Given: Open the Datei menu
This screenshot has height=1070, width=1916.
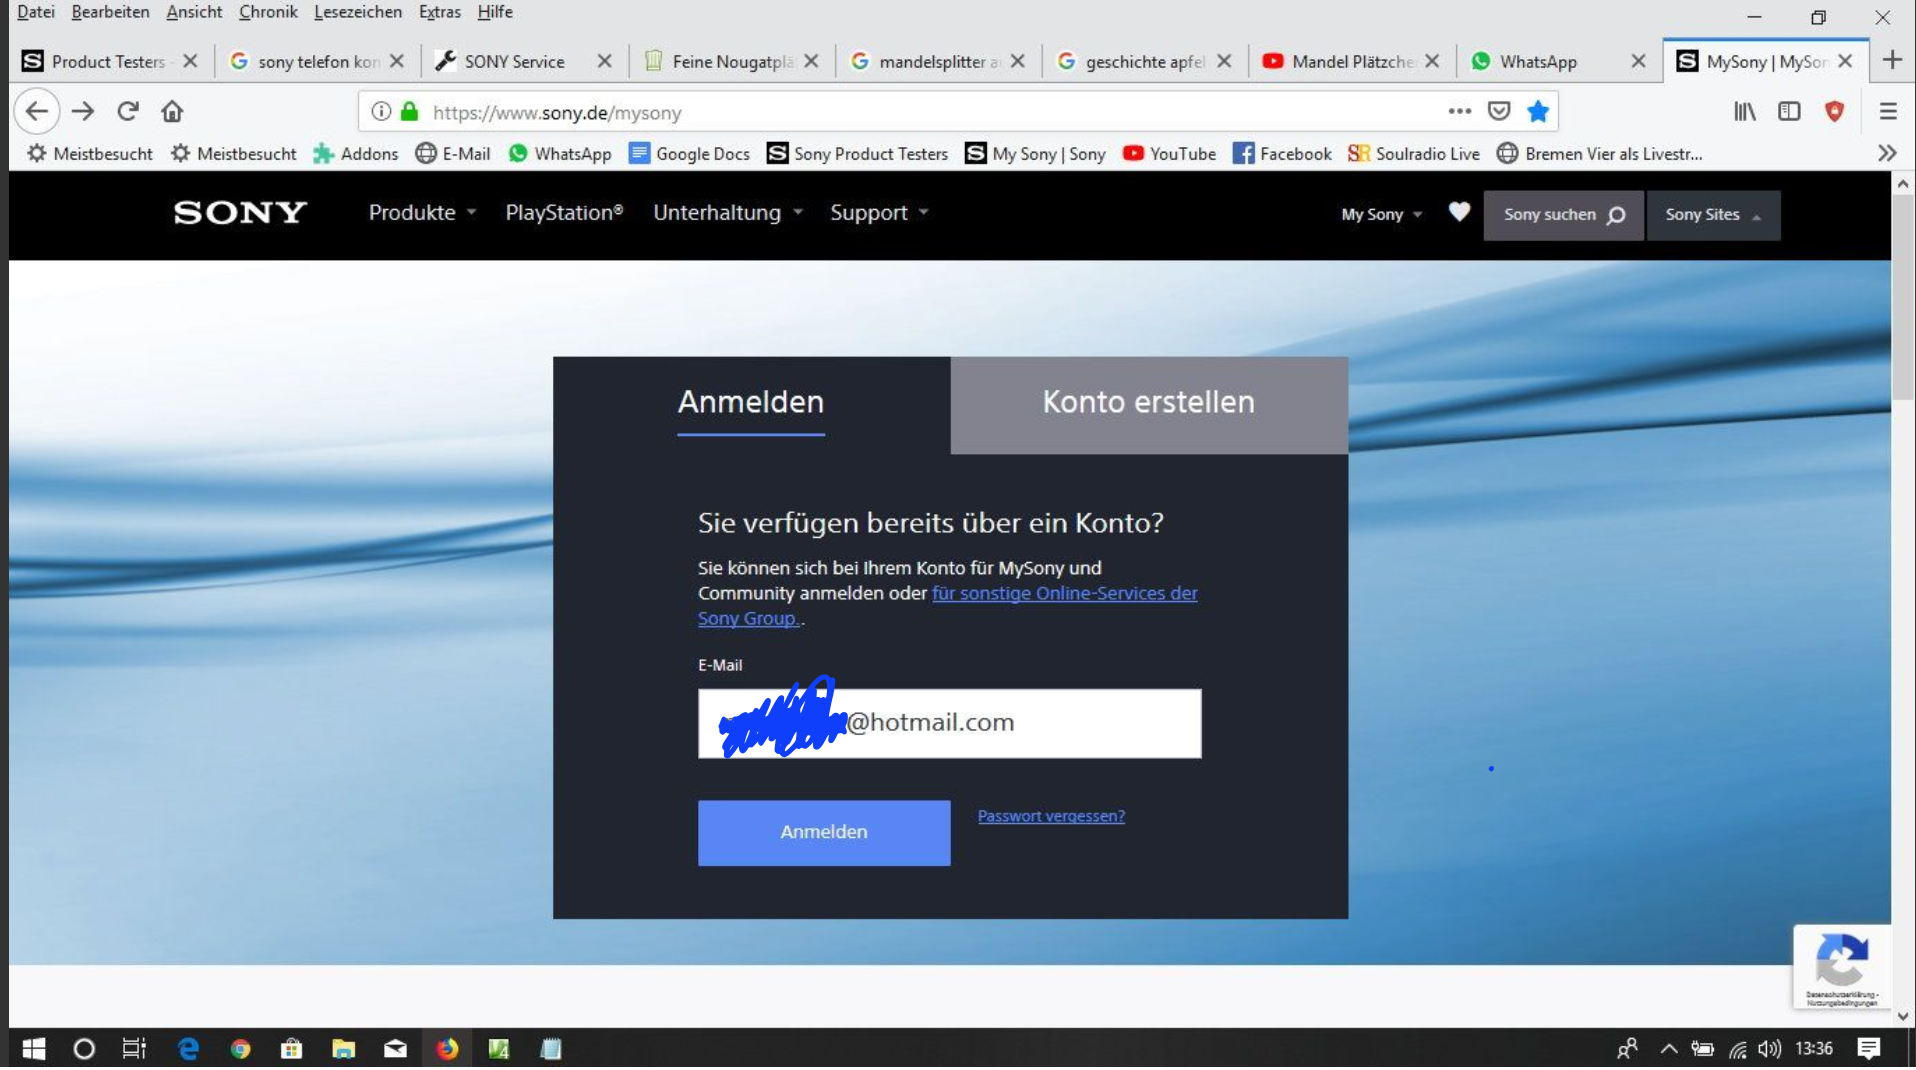Looking at the screenshot, I should point(35,12).
